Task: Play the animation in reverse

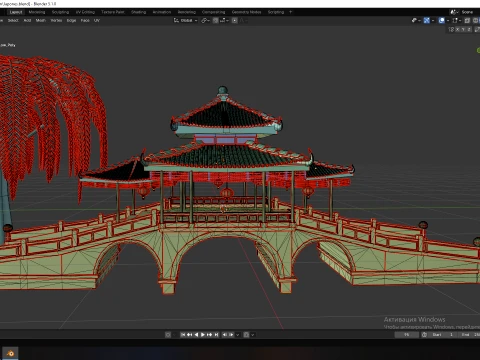Action: point(196,335)
